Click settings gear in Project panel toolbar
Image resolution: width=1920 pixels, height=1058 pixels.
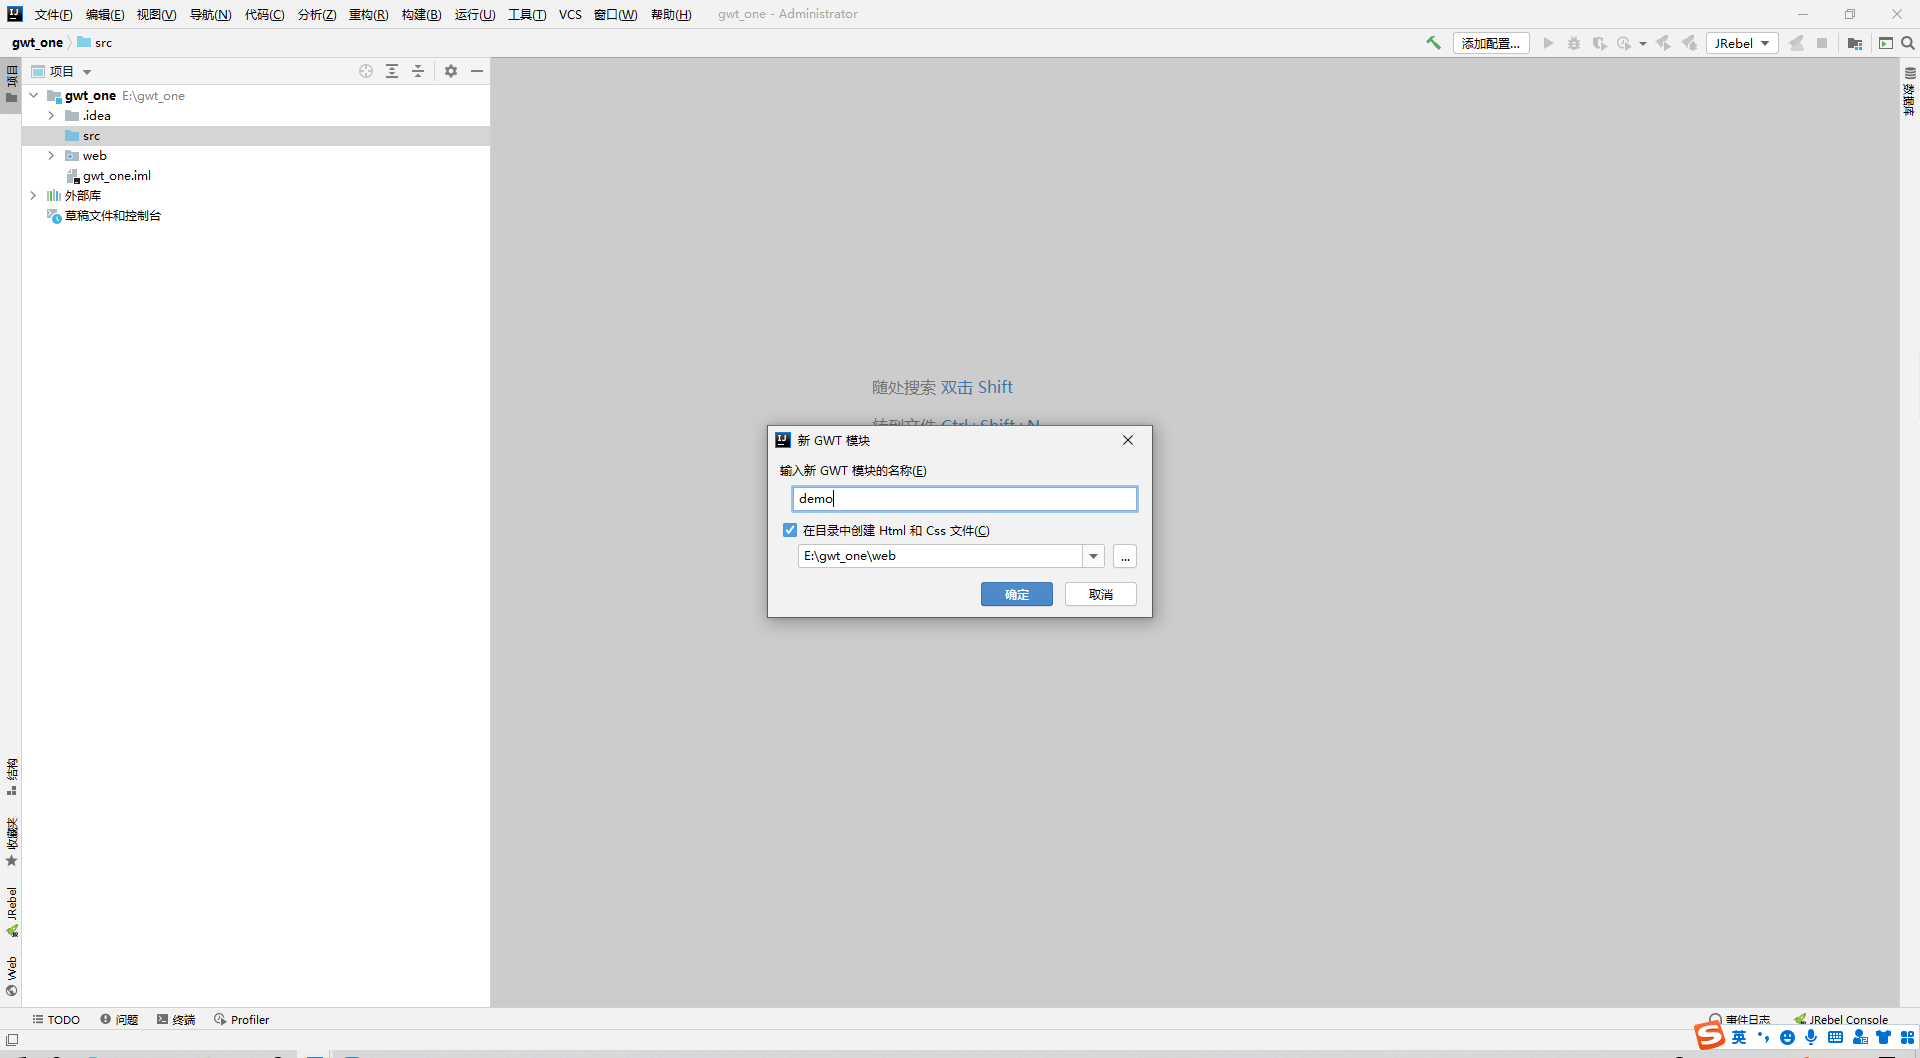(x=451, y=71)
